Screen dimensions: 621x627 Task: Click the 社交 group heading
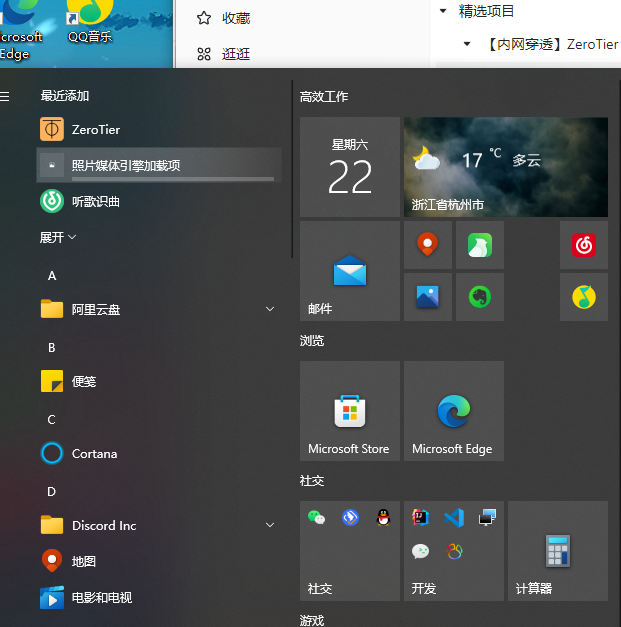[x=312, y=480]
